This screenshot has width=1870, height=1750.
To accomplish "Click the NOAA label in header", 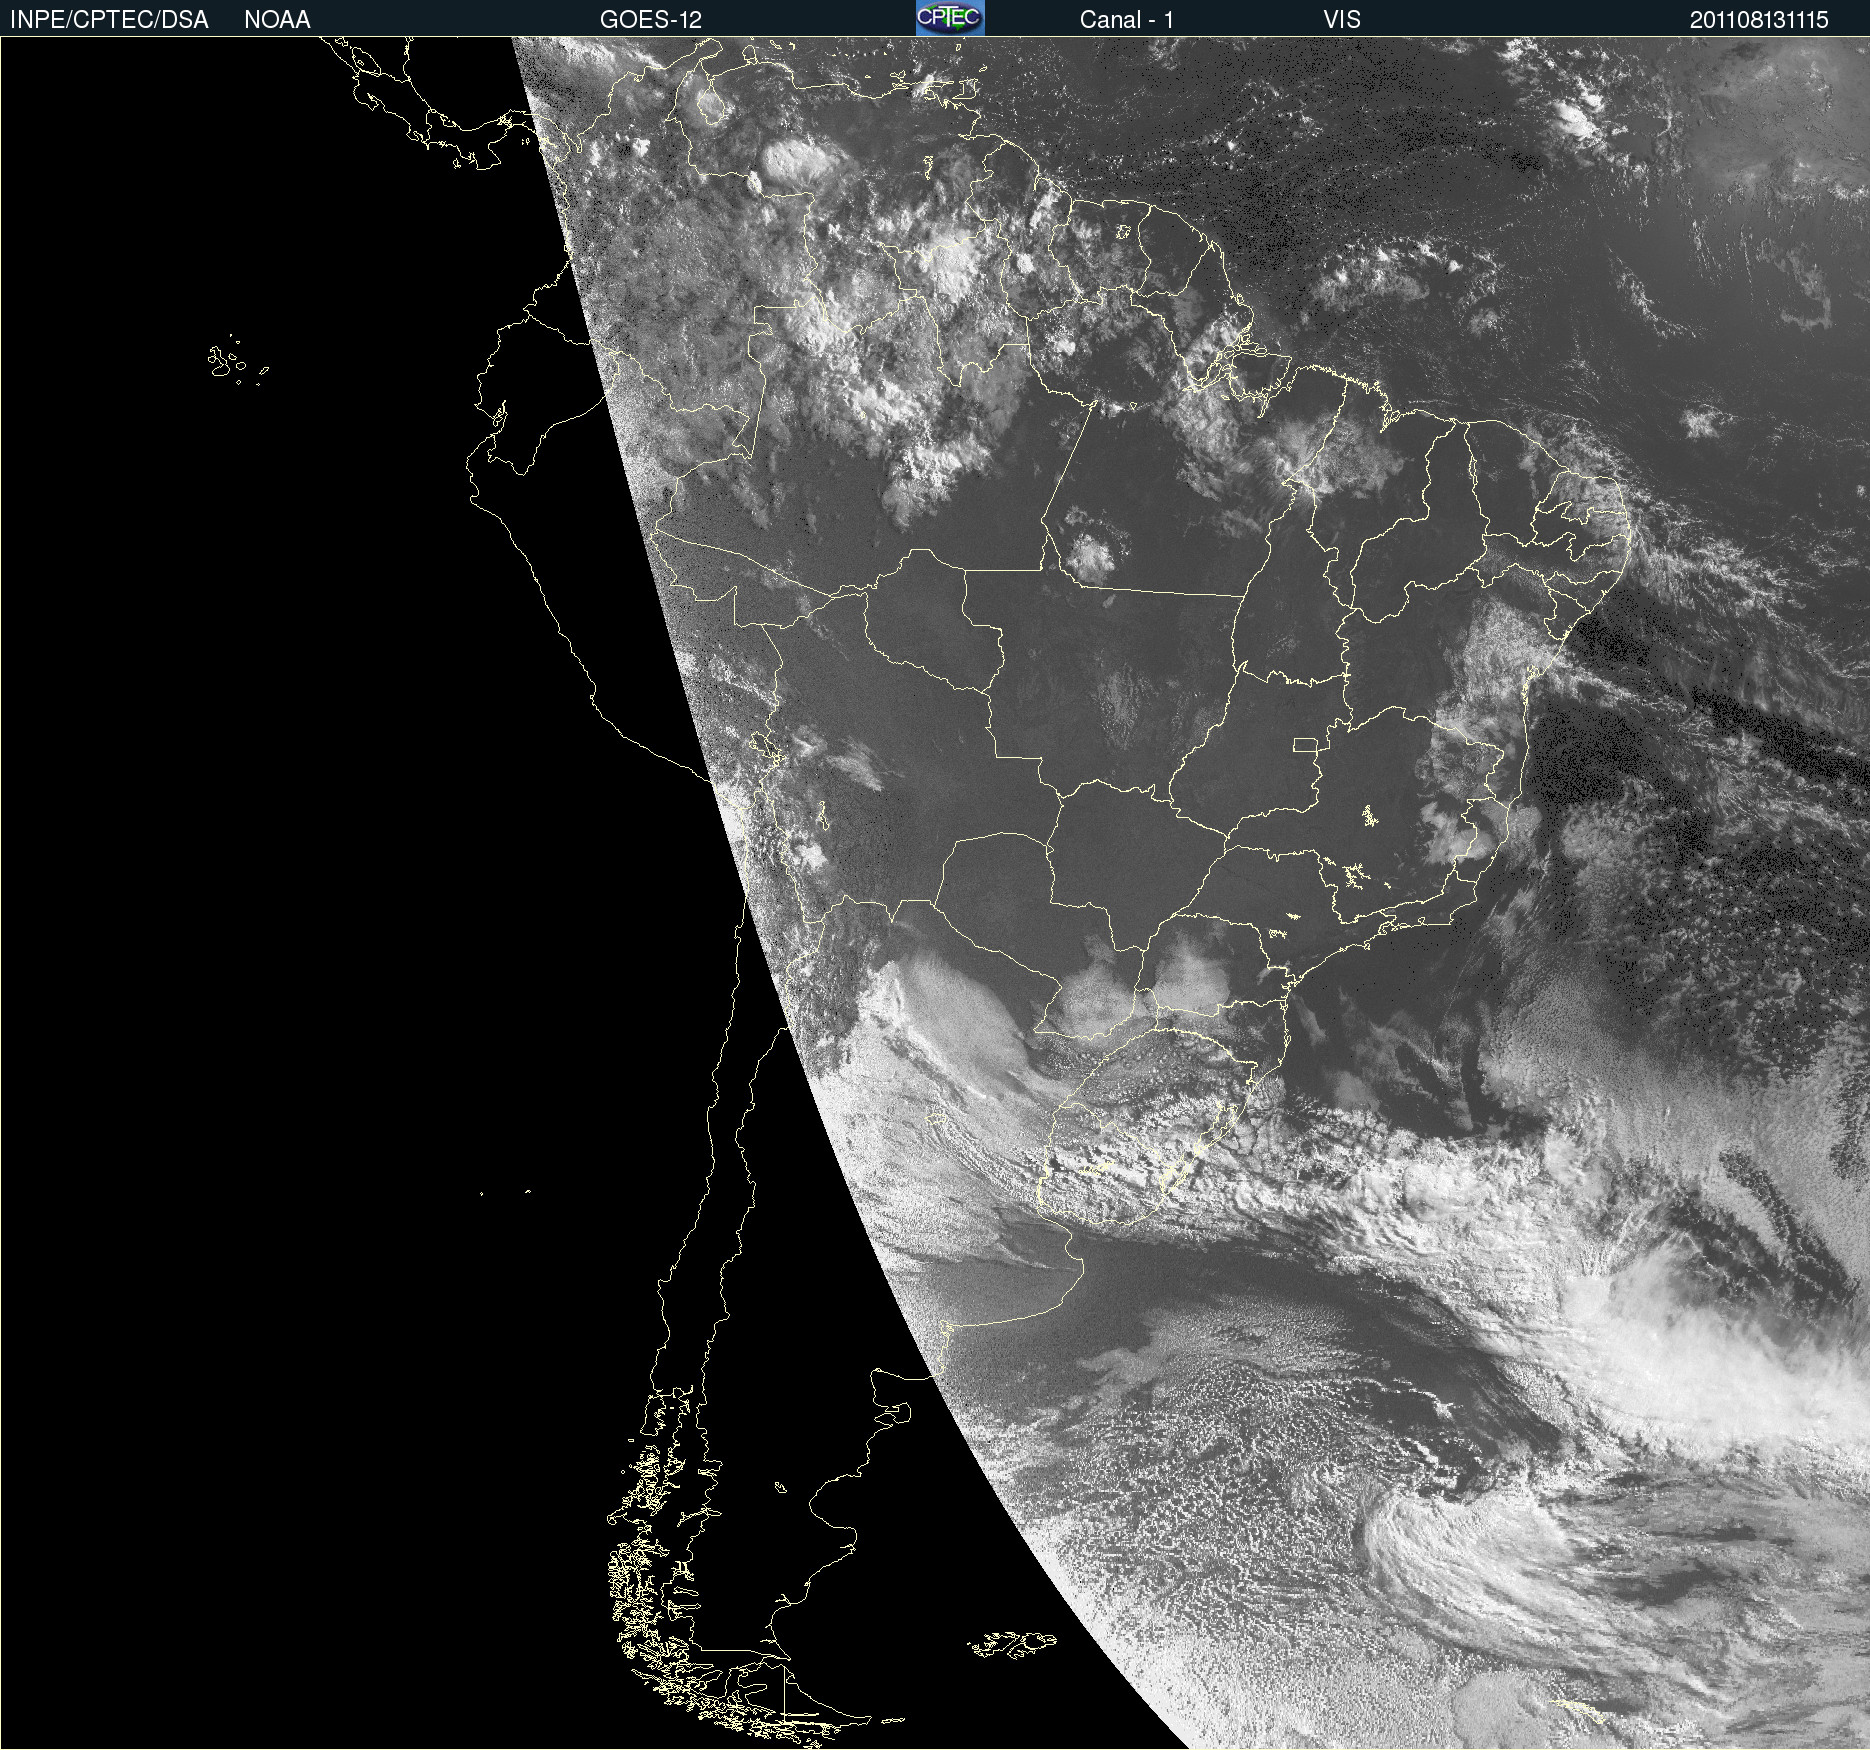I will pos(277,20).
